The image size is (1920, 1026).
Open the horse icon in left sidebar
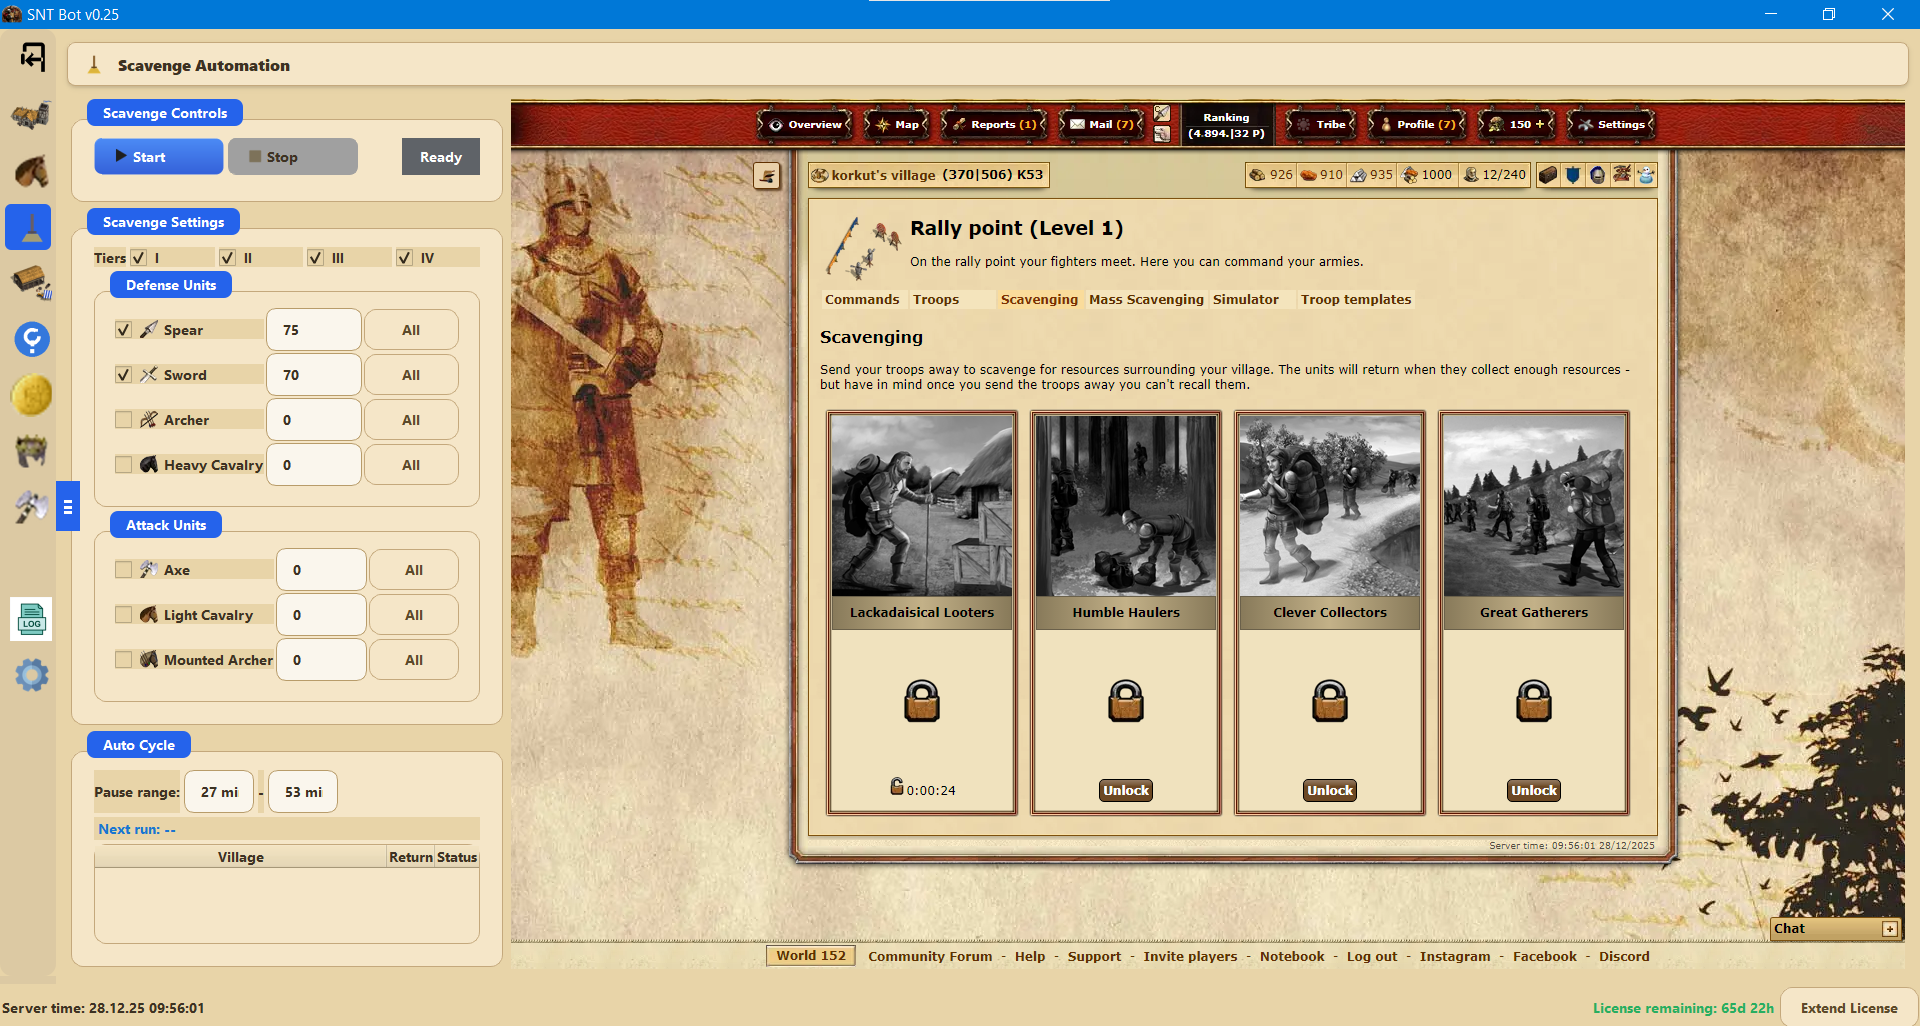pyautogui.click(x=31, y=171)
